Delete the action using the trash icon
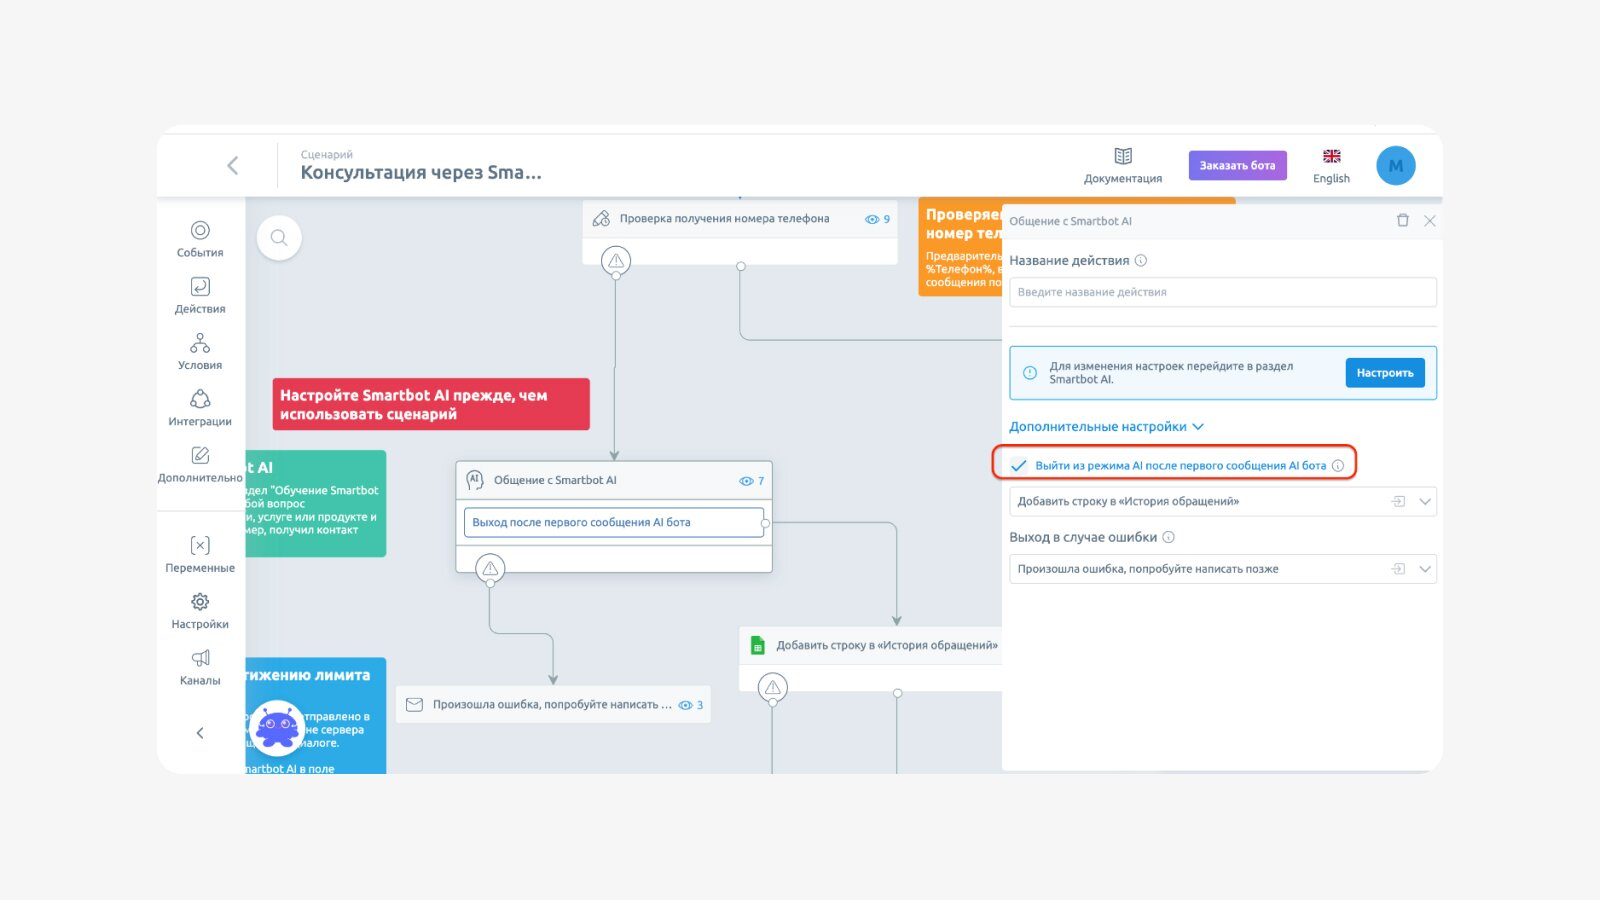This screenshot has height=900, width=1600. [x=1403, y=221]
